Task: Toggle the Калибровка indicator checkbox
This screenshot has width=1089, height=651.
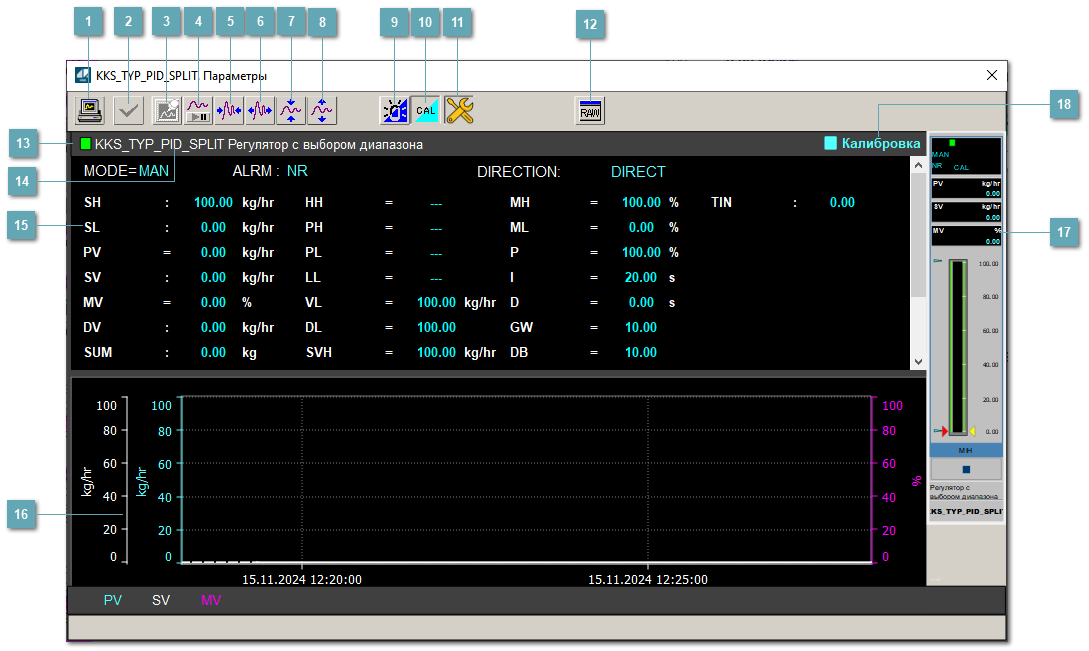Action: point(830,144)
